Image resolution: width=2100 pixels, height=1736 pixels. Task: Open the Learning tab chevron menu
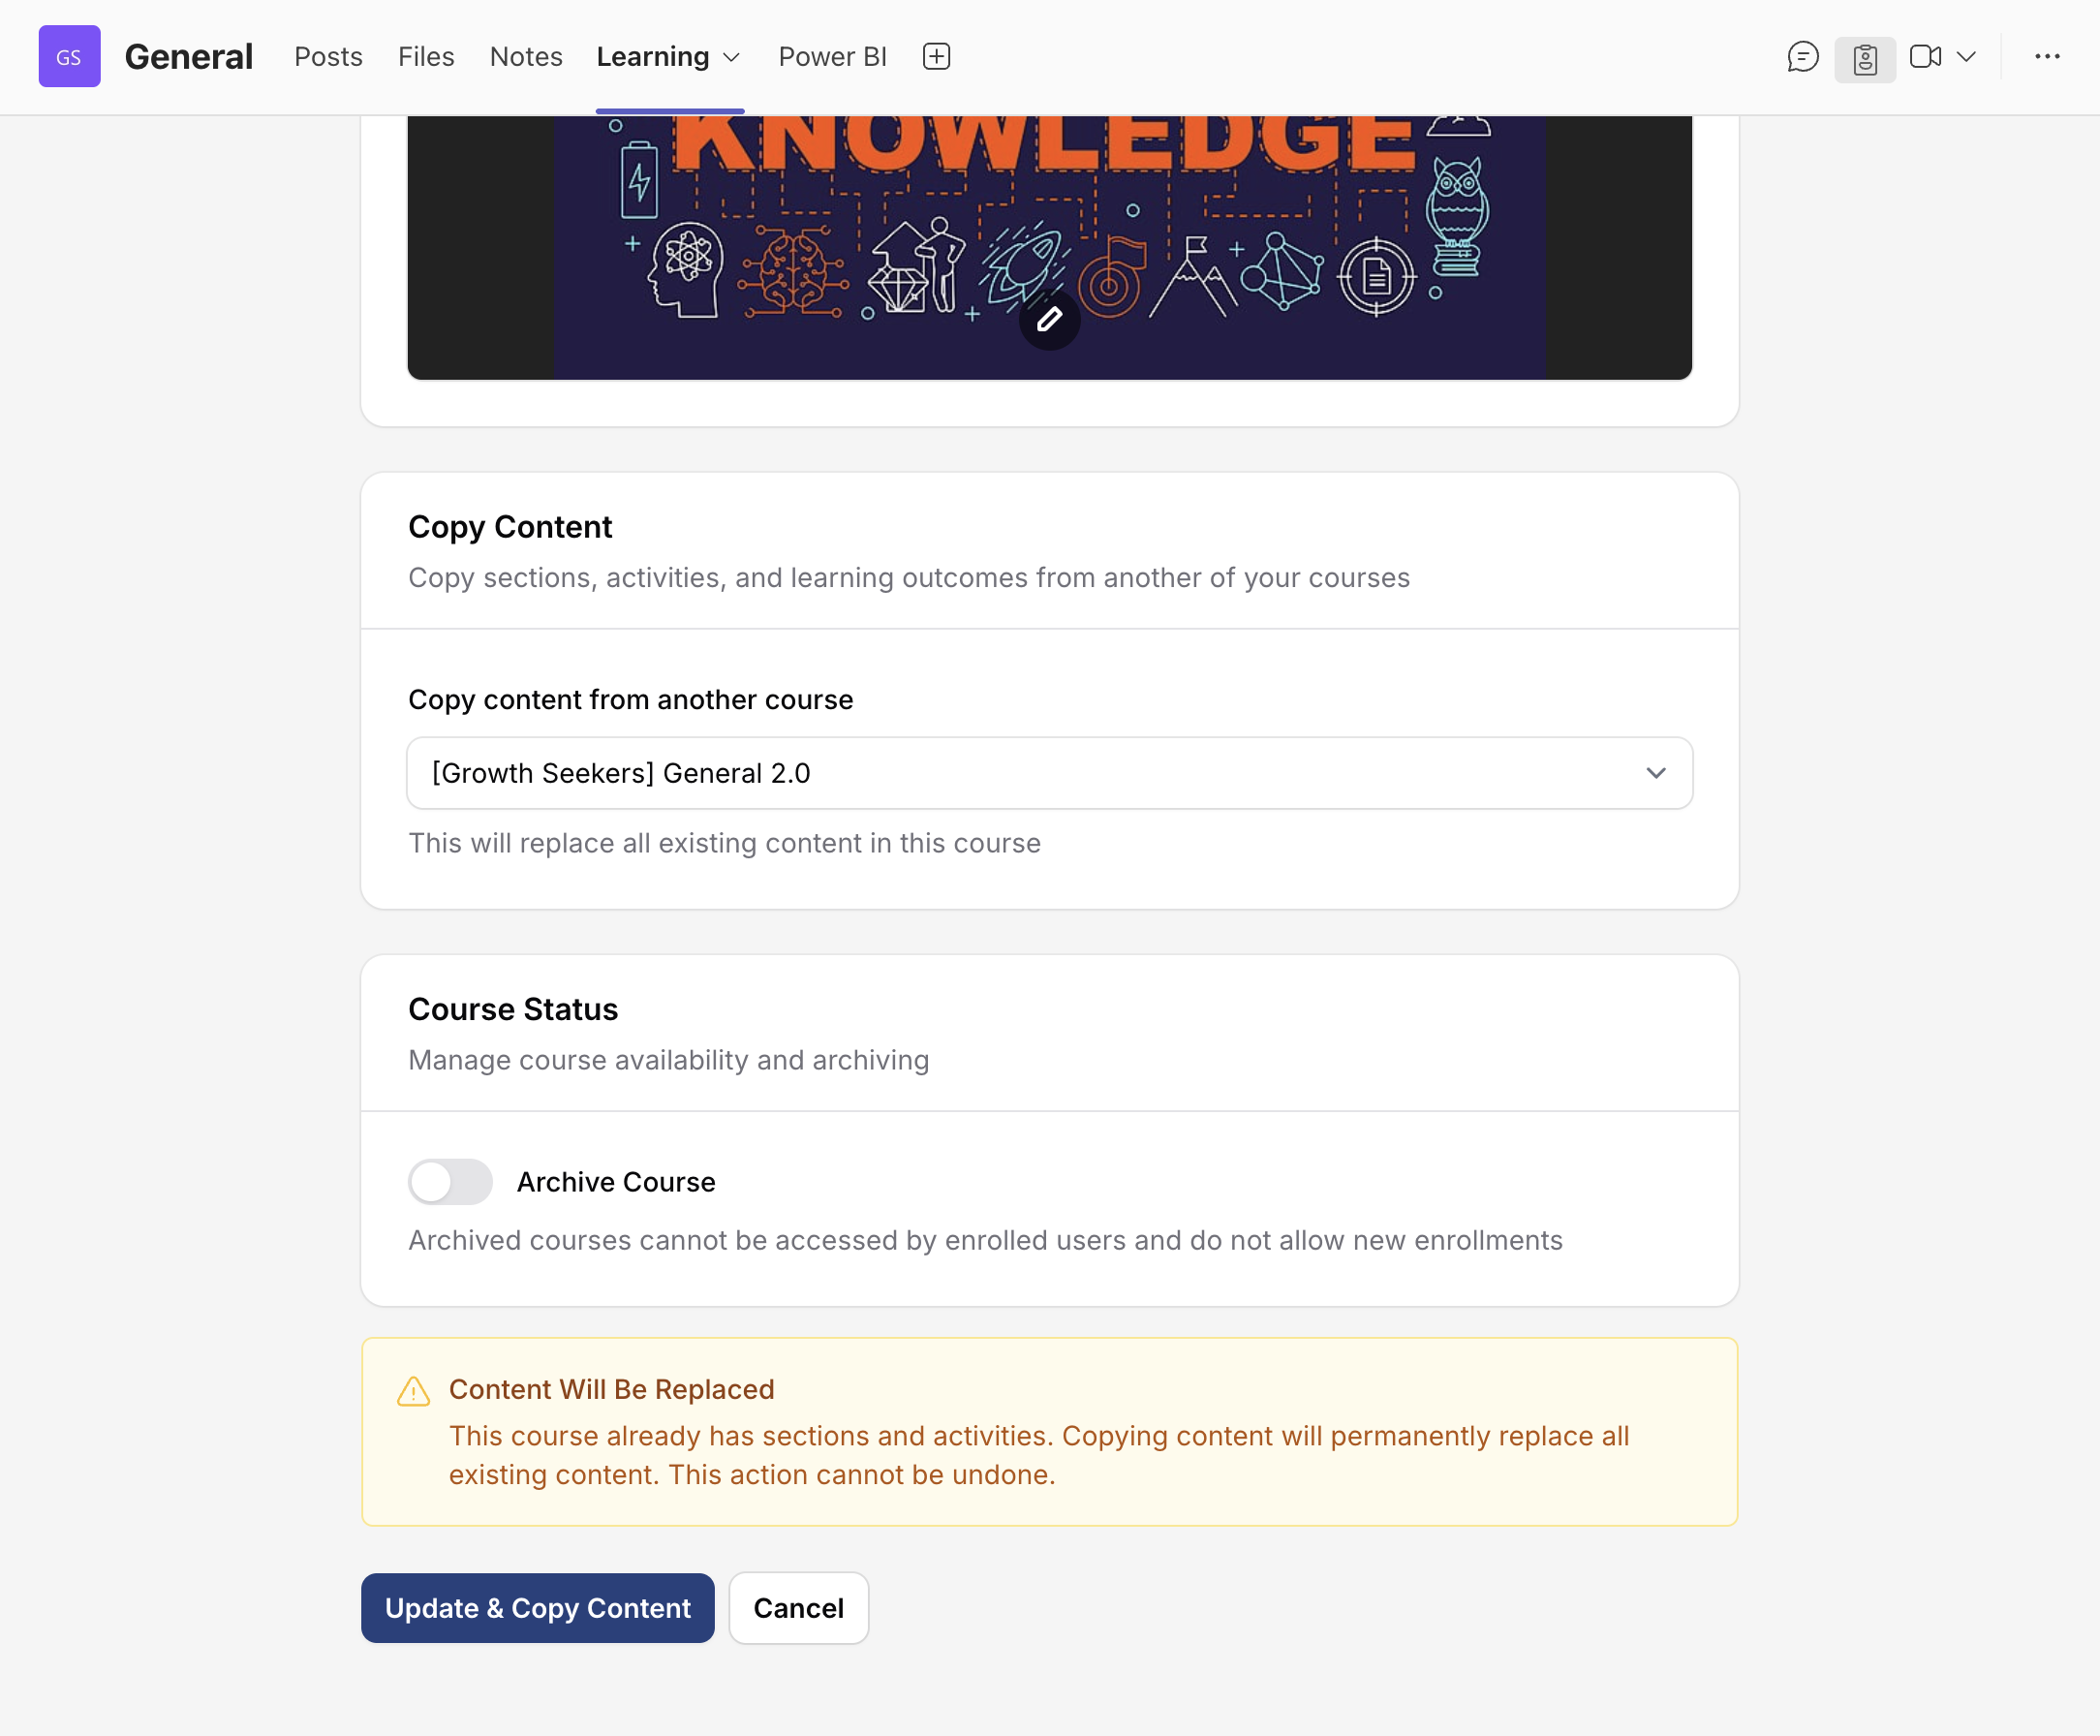[731, 58]
